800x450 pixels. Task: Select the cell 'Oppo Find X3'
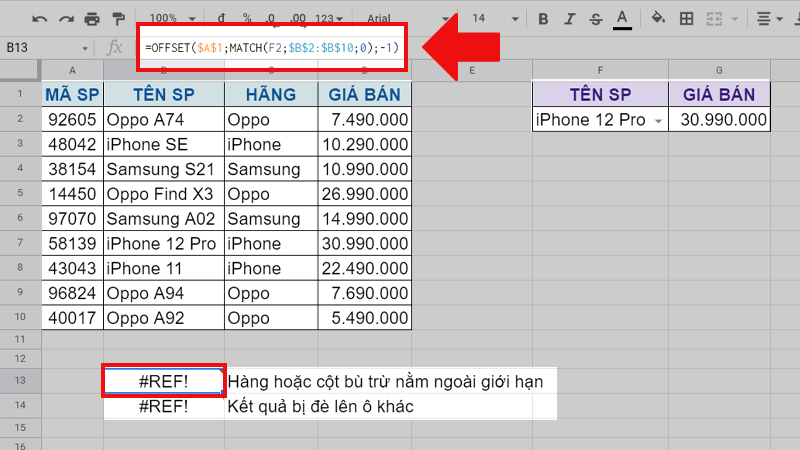pos(164,194)
